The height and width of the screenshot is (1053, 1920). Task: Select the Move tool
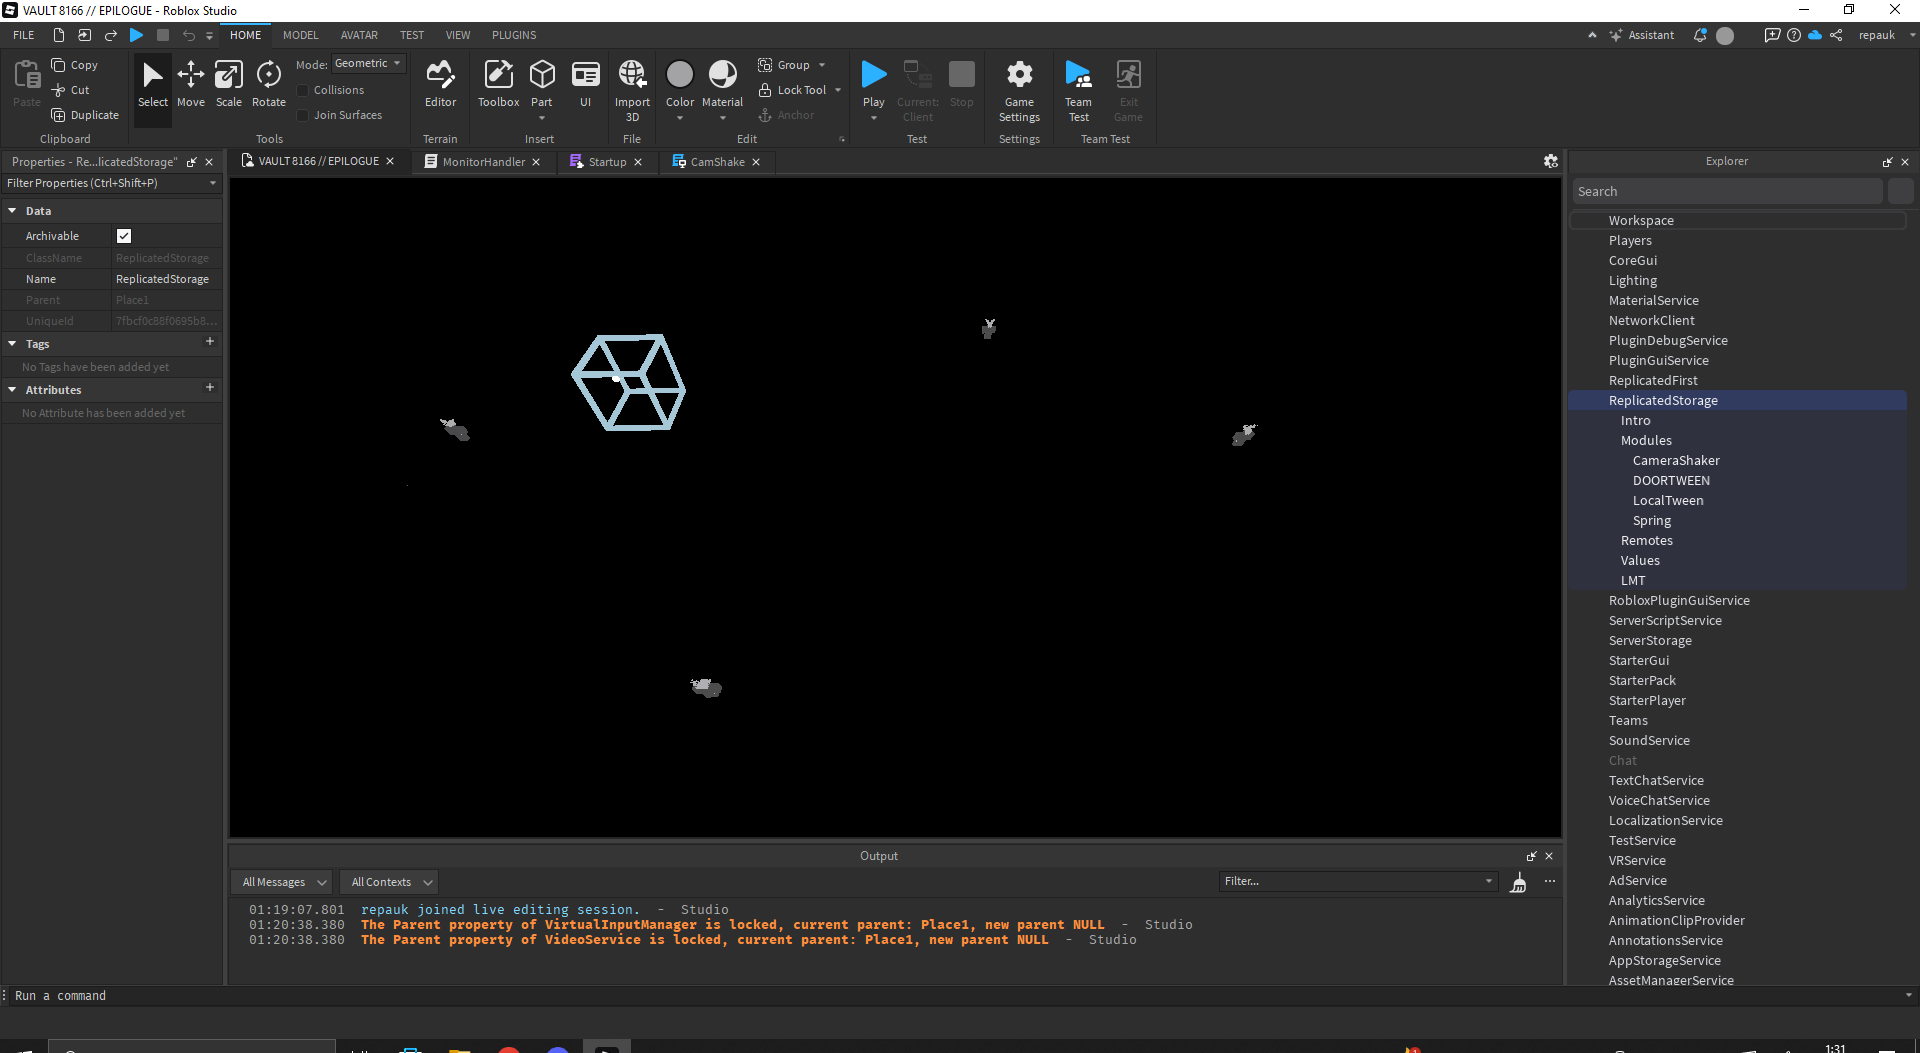(x=190, y=84)
